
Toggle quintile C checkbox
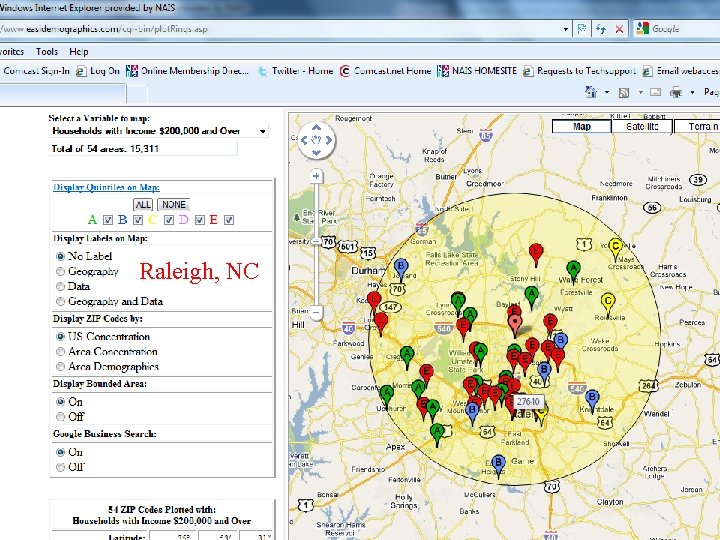[169, 220]
